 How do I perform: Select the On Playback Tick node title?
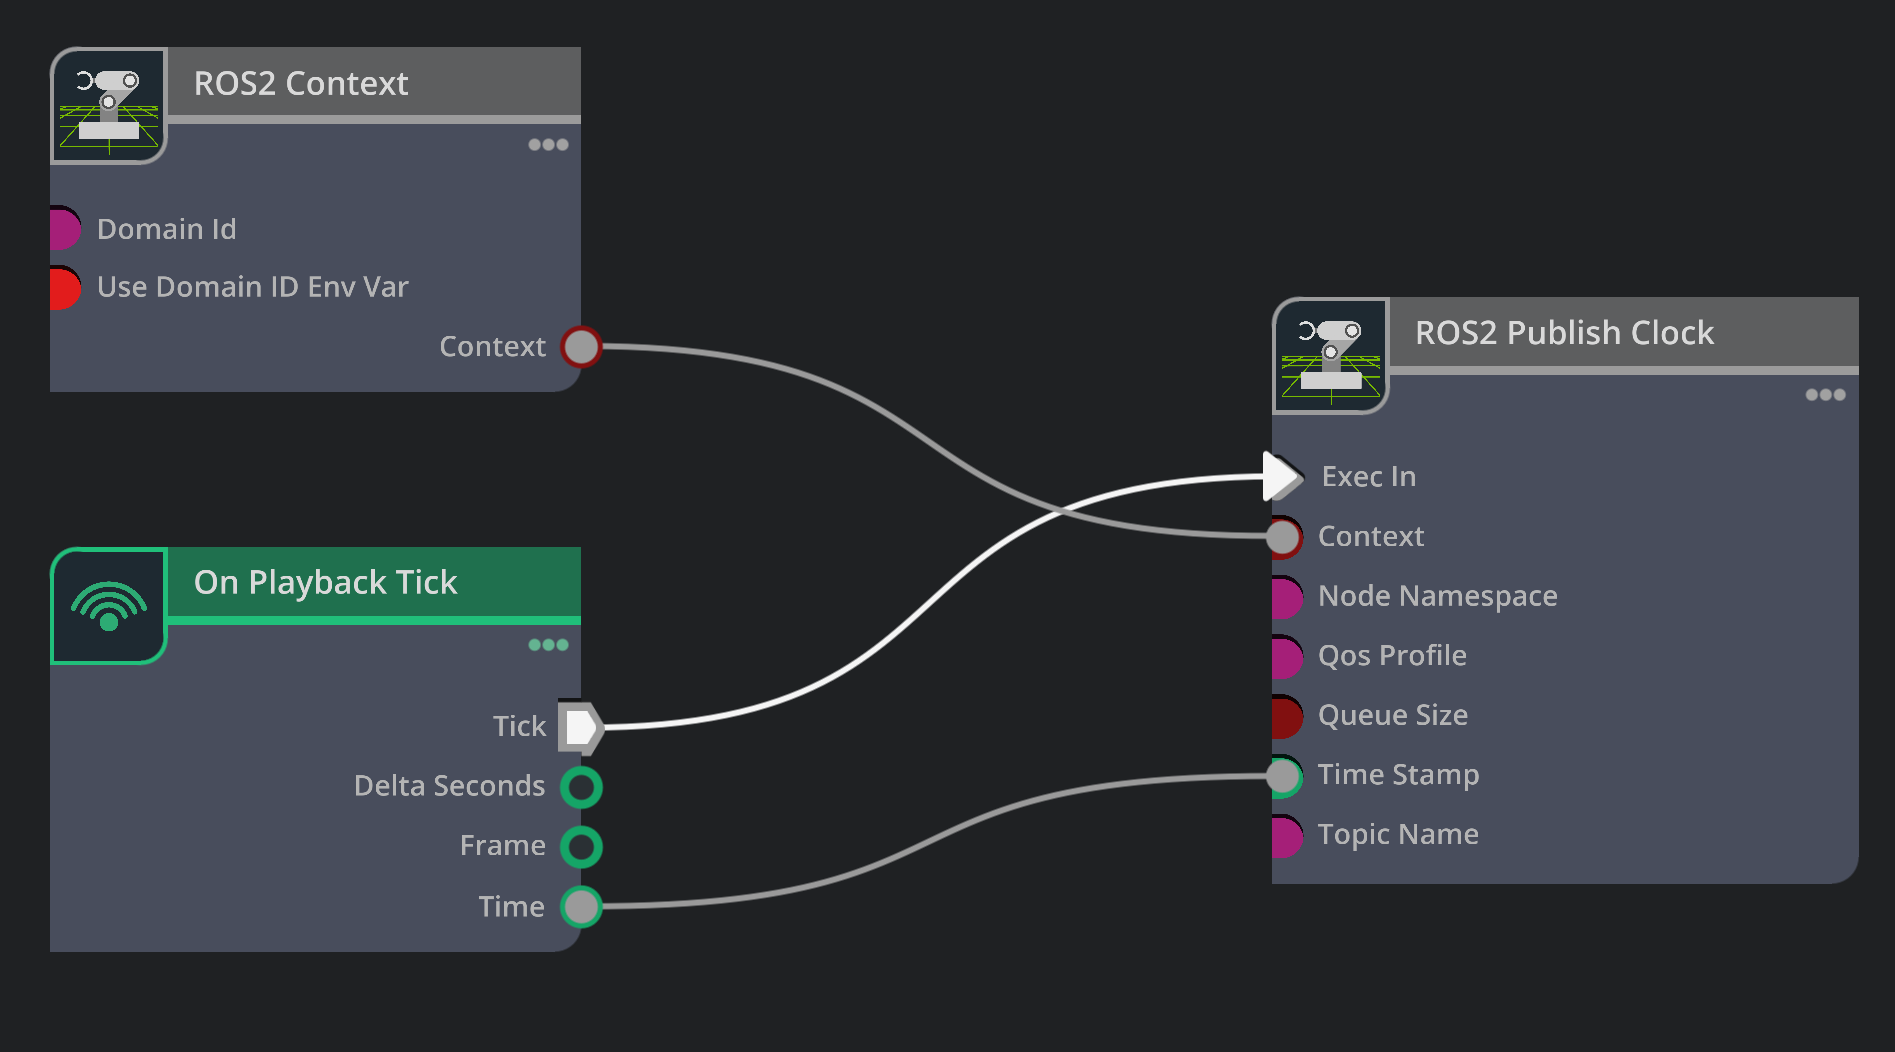pyautogui.click(x=325, y=582)
